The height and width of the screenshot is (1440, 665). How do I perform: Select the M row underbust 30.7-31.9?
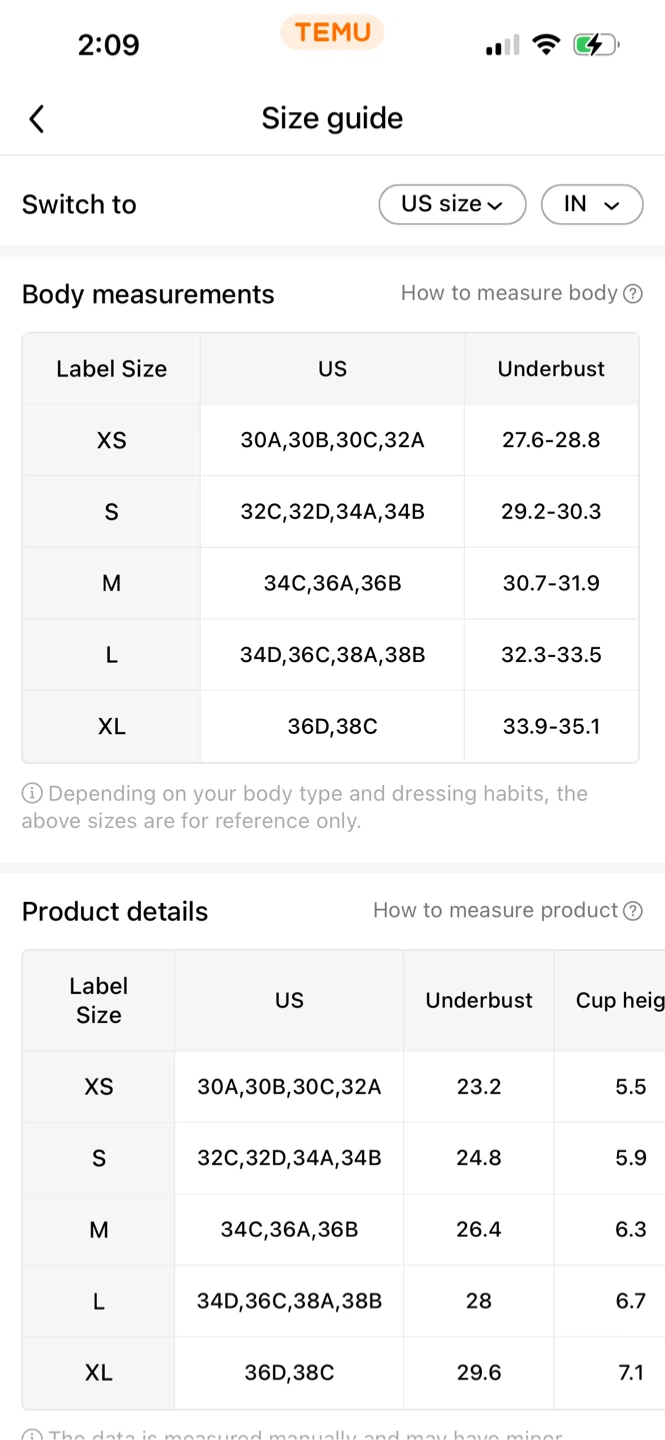click(x=551, y=583)
